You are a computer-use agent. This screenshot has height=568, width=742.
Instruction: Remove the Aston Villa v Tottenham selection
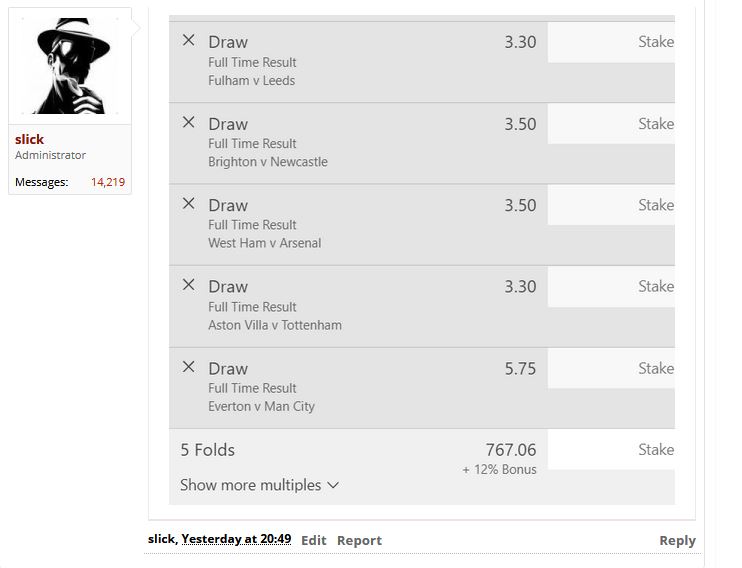tap(188, 285)
